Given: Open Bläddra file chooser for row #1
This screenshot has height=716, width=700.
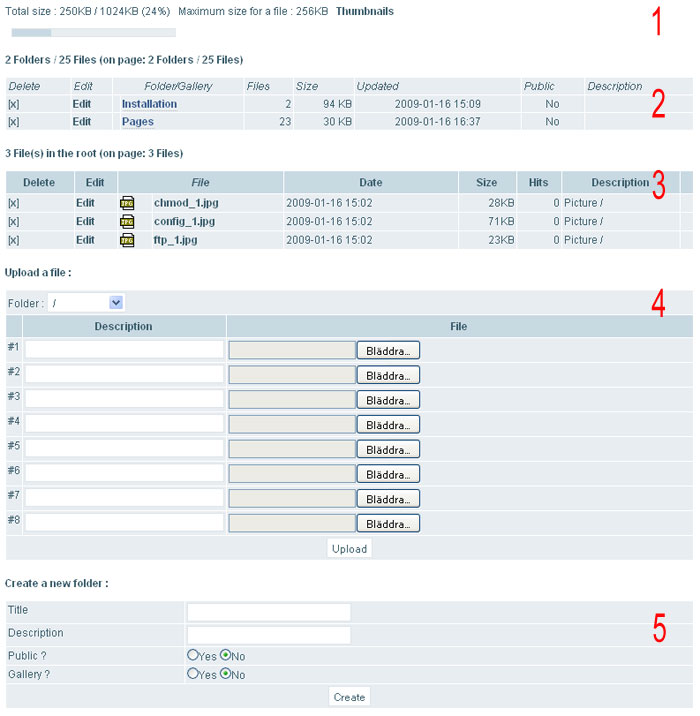Looking at the screenshot, I should tap(388, 350).
